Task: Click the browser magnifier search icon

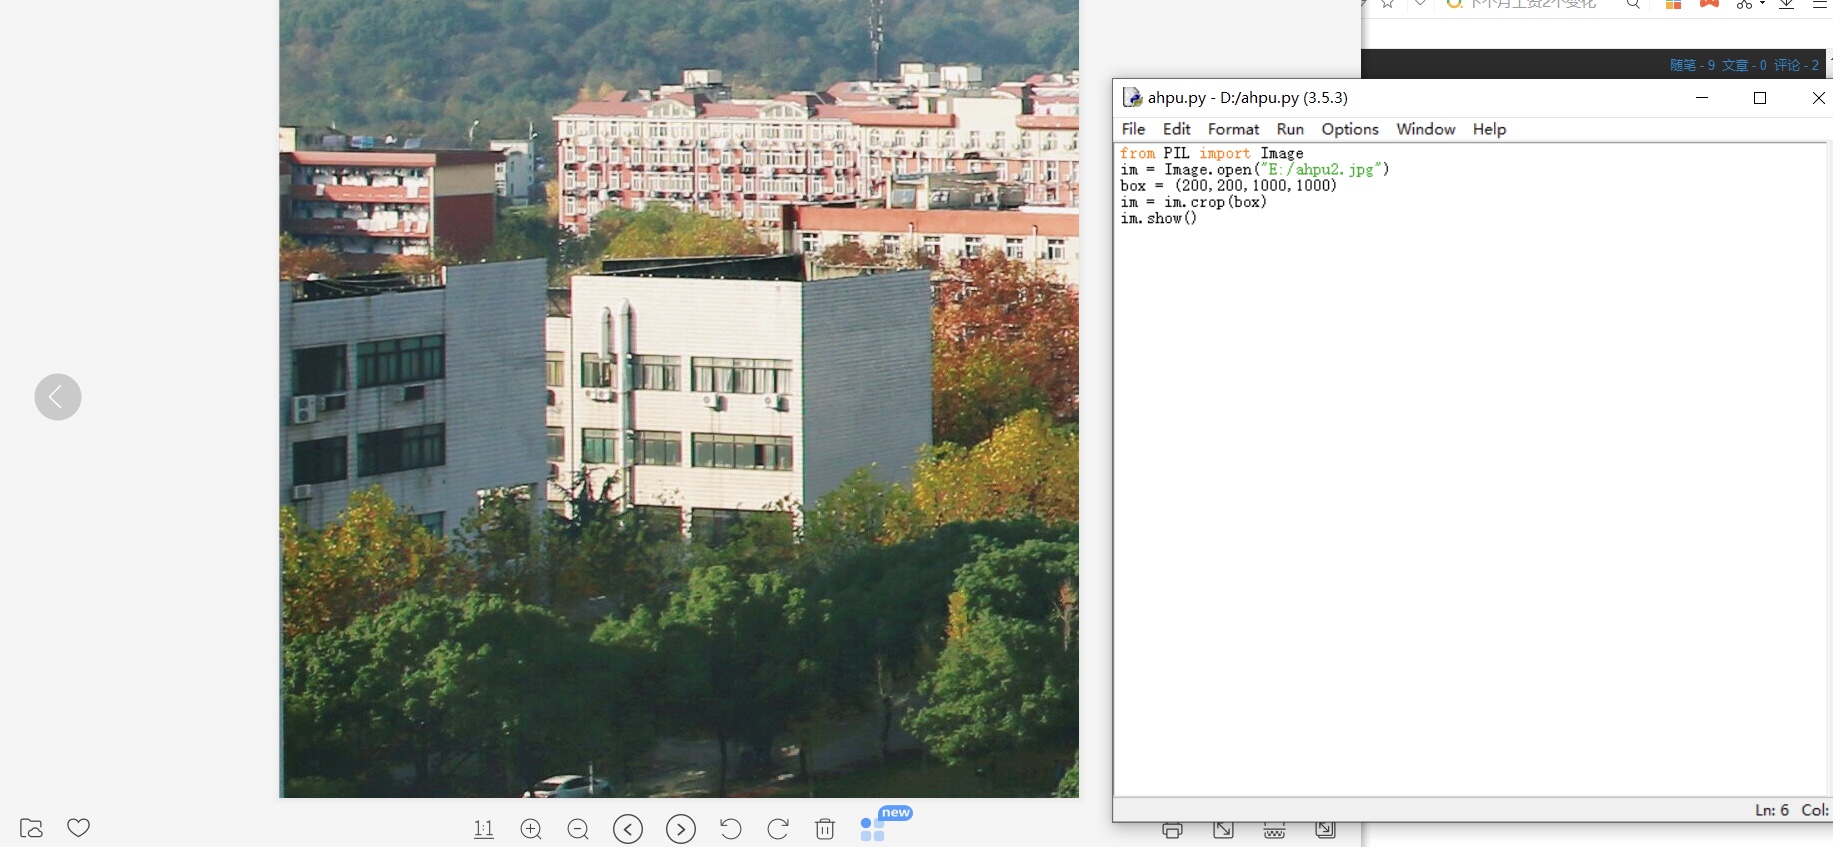Action: coord(1633,4)
